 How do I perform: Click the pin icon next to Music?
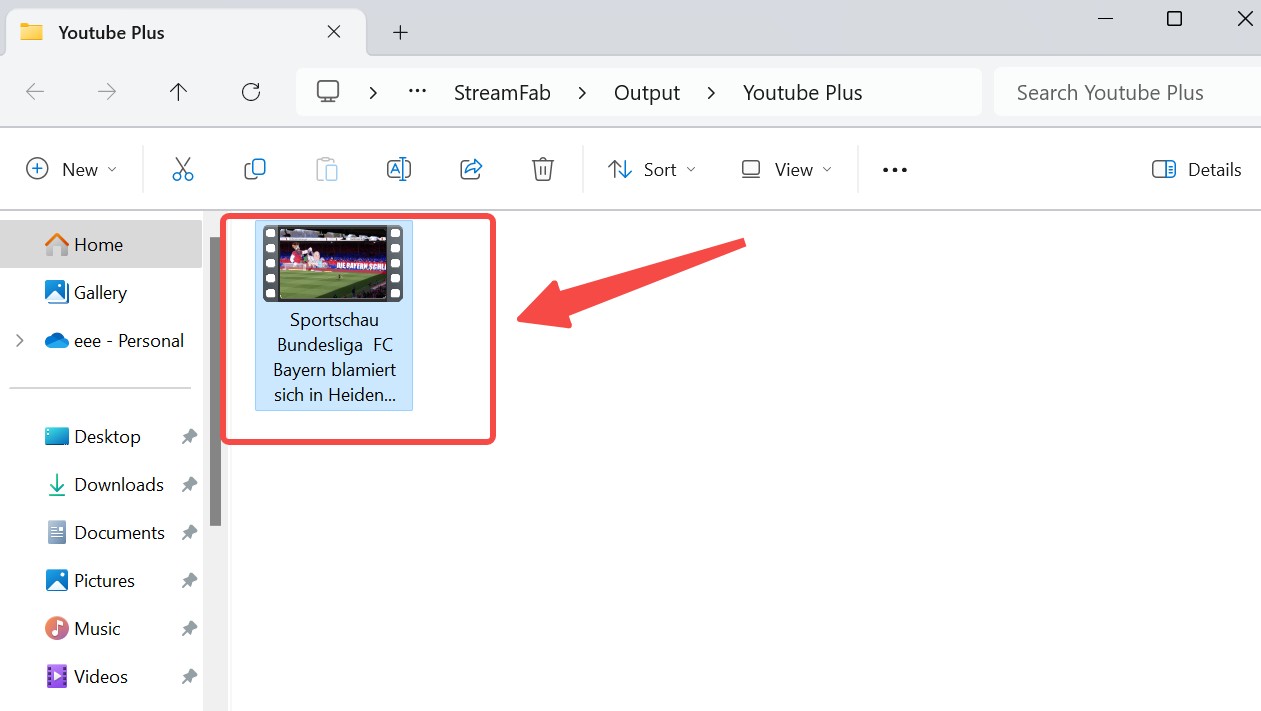pyautogui.click(x=189, y=629)
